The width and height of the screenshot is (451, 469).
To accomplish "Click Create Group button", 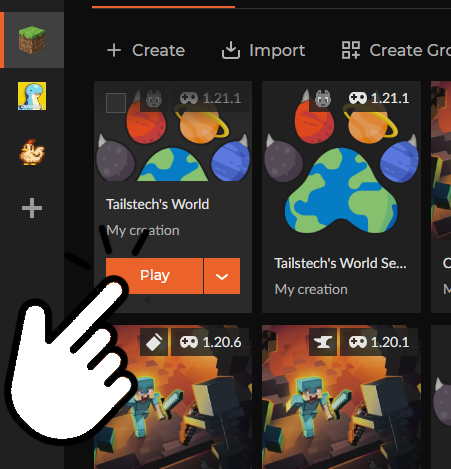I will point(396,51).
